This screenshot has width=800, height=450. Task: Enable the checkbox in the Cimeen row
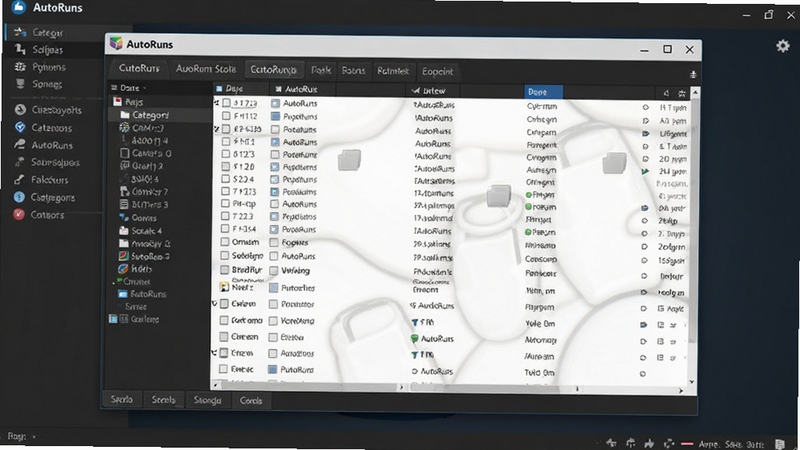223,337
